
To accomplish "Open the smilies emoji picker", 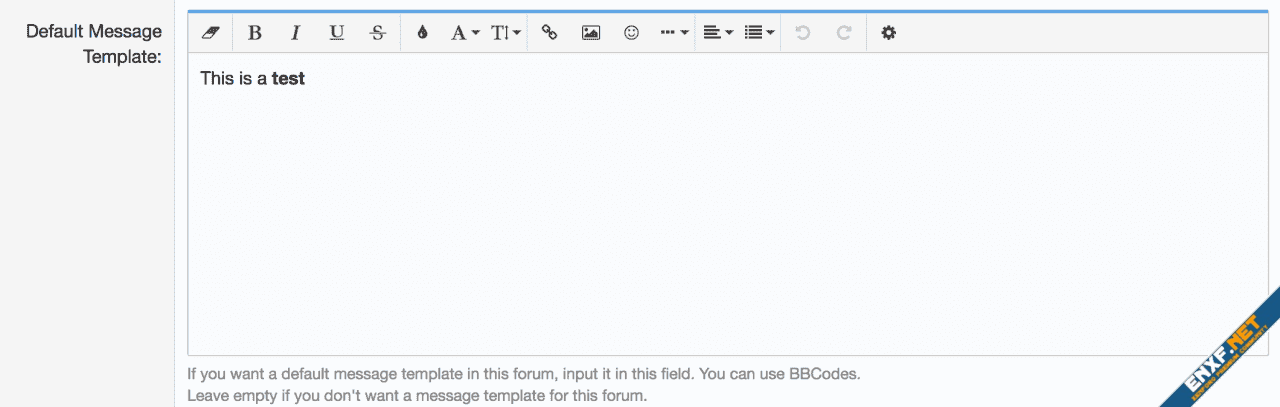I will click(x=631, y=33).
